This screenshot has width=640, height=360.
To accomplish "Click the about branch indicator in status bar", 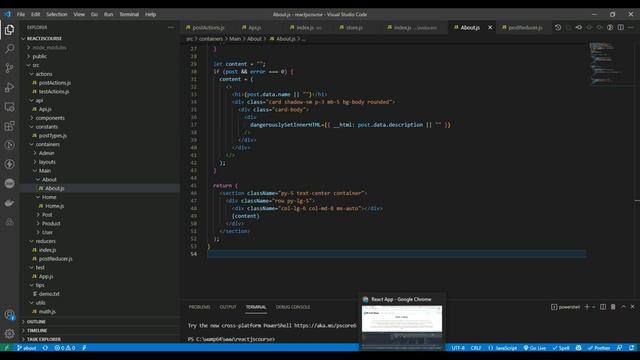I will click(27, 348).
